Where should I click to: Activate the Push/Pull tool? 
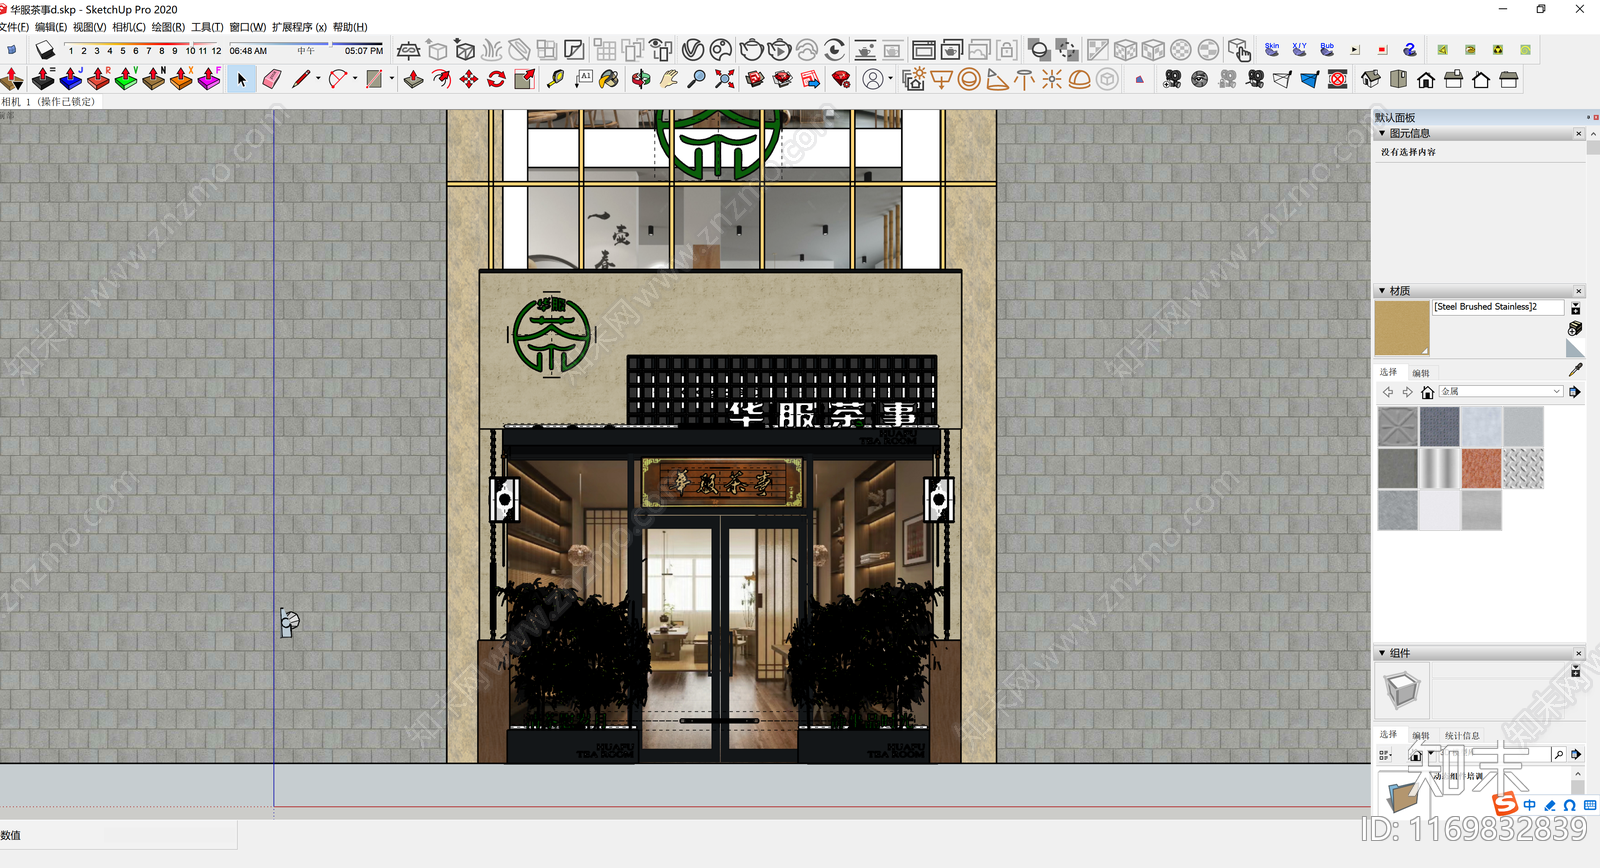click(413, 79)
